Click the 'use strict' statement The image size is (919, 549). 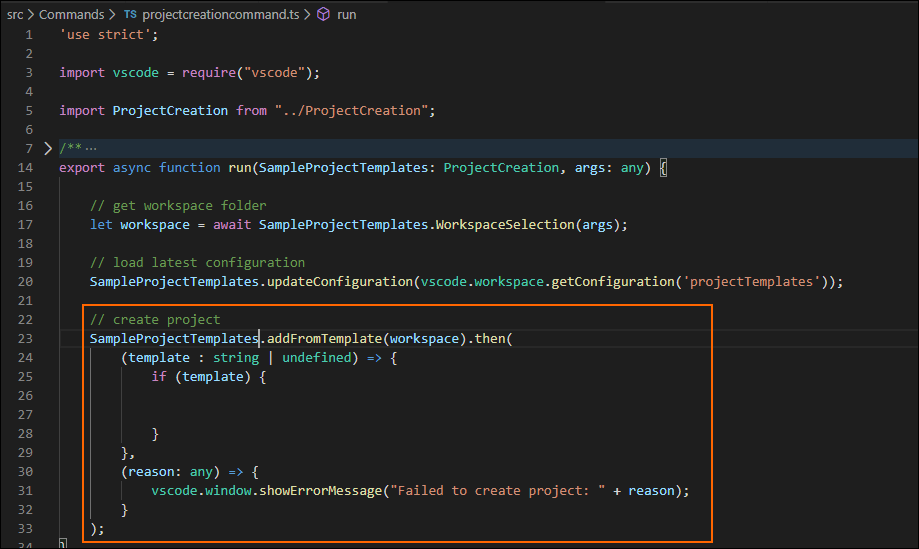click(108, 35)
